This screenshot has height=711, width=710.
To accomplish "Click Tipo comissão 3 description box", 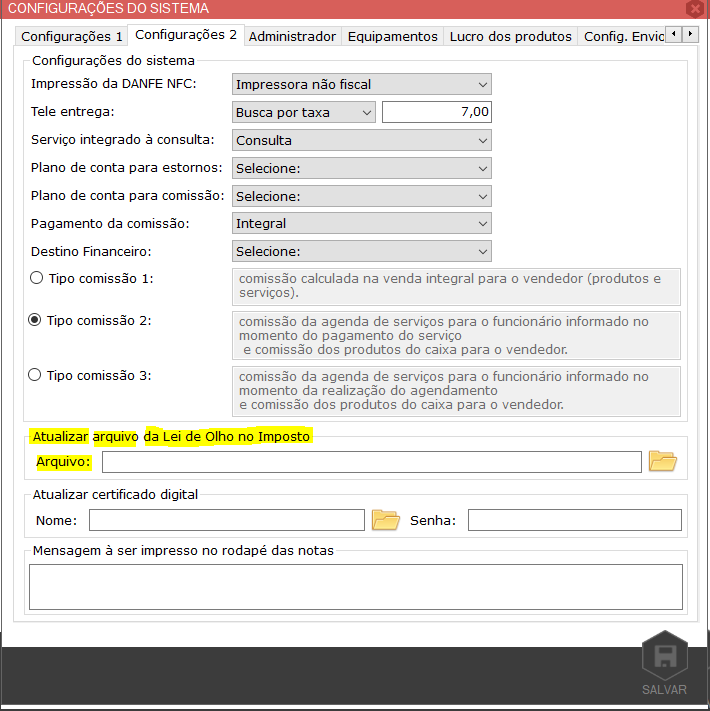I will pos(456,391).
